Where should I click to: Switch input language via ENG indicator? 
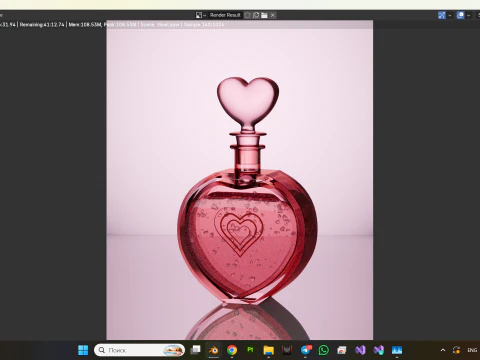point(472,350)
